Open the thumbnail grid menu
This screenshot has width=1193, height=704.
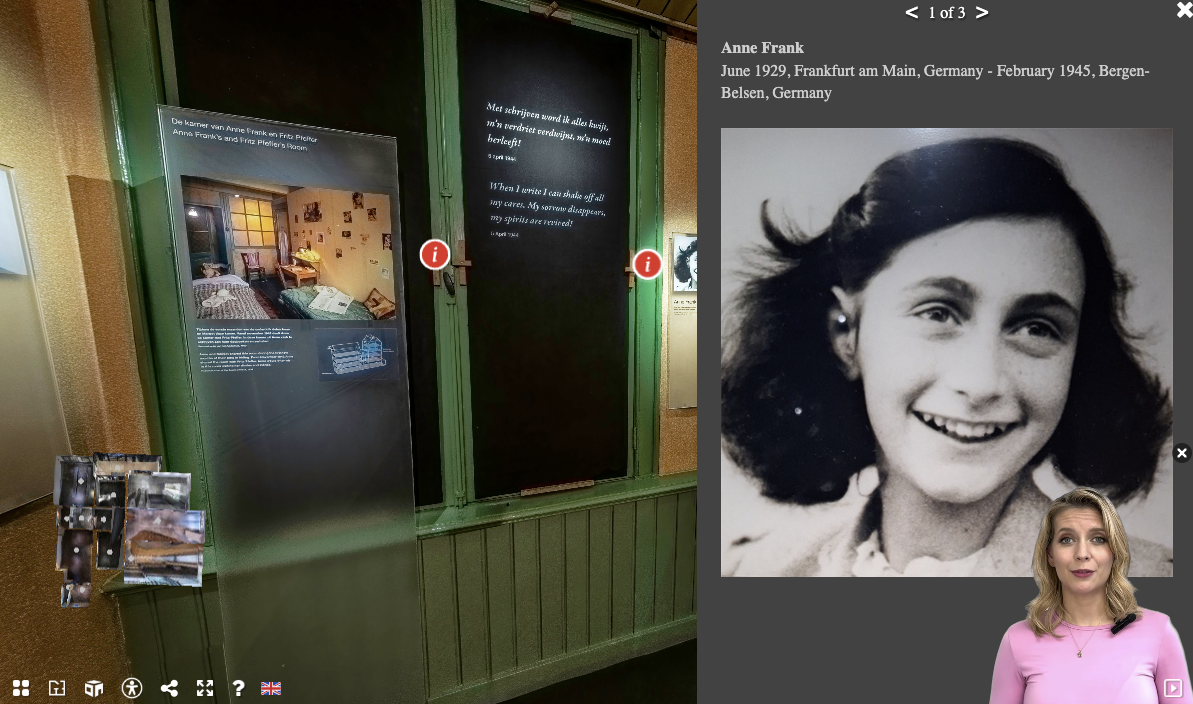21,688
